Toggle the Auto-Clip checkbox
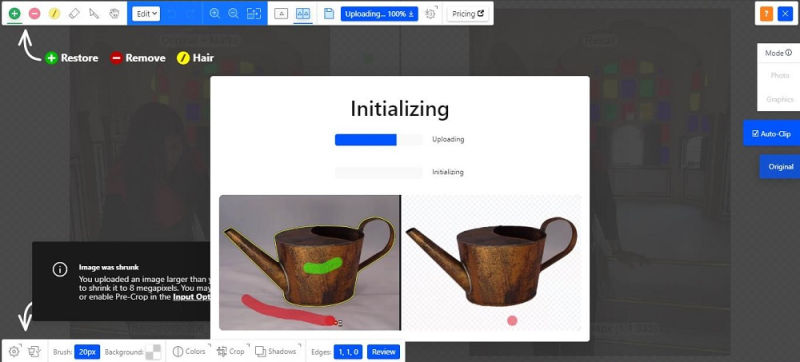The image size is (800, 362). 756,134
